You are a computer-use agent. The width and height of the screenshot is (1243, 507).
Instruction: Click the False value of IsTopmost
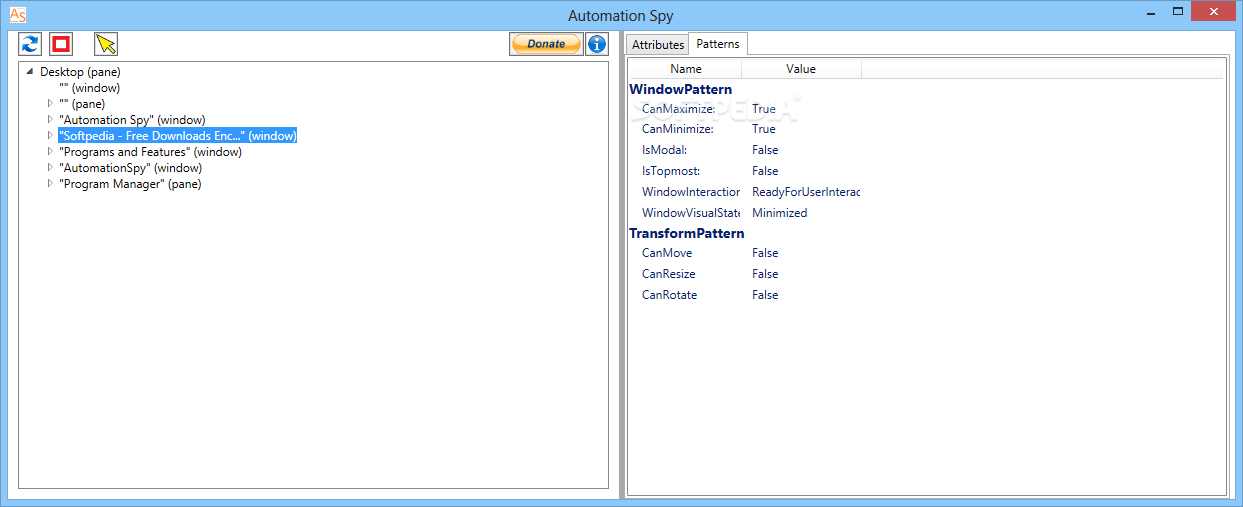click(x=765, y=171)
